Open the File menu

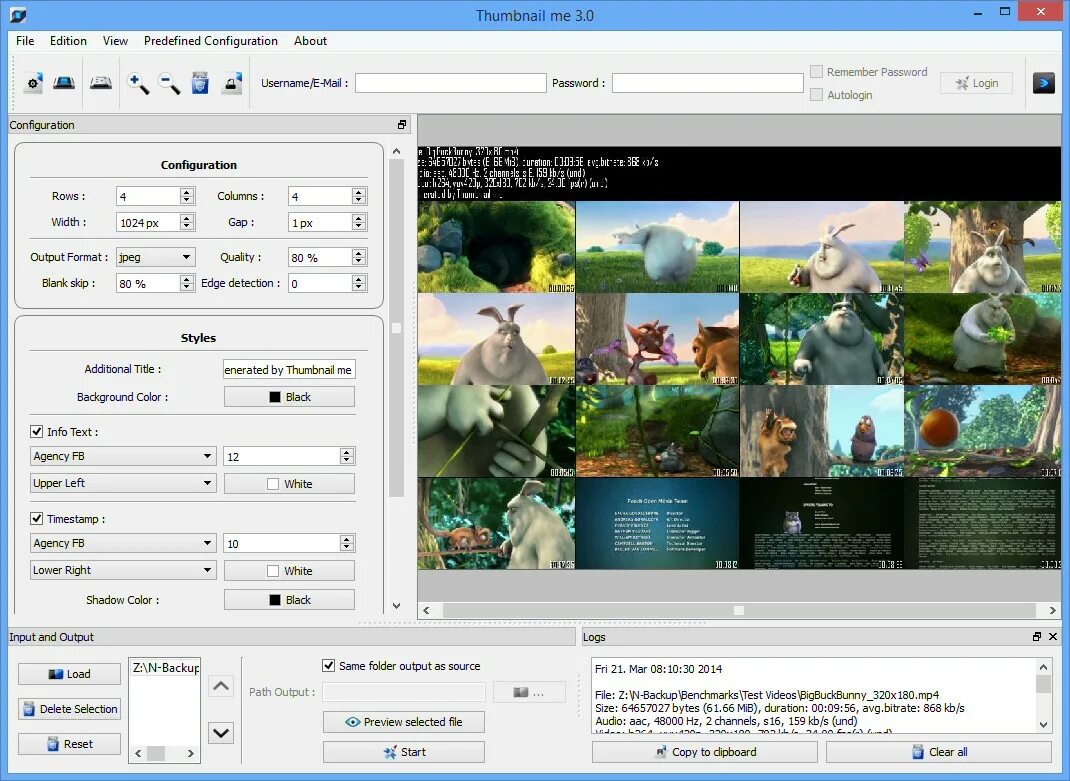(x=25, y=41)
